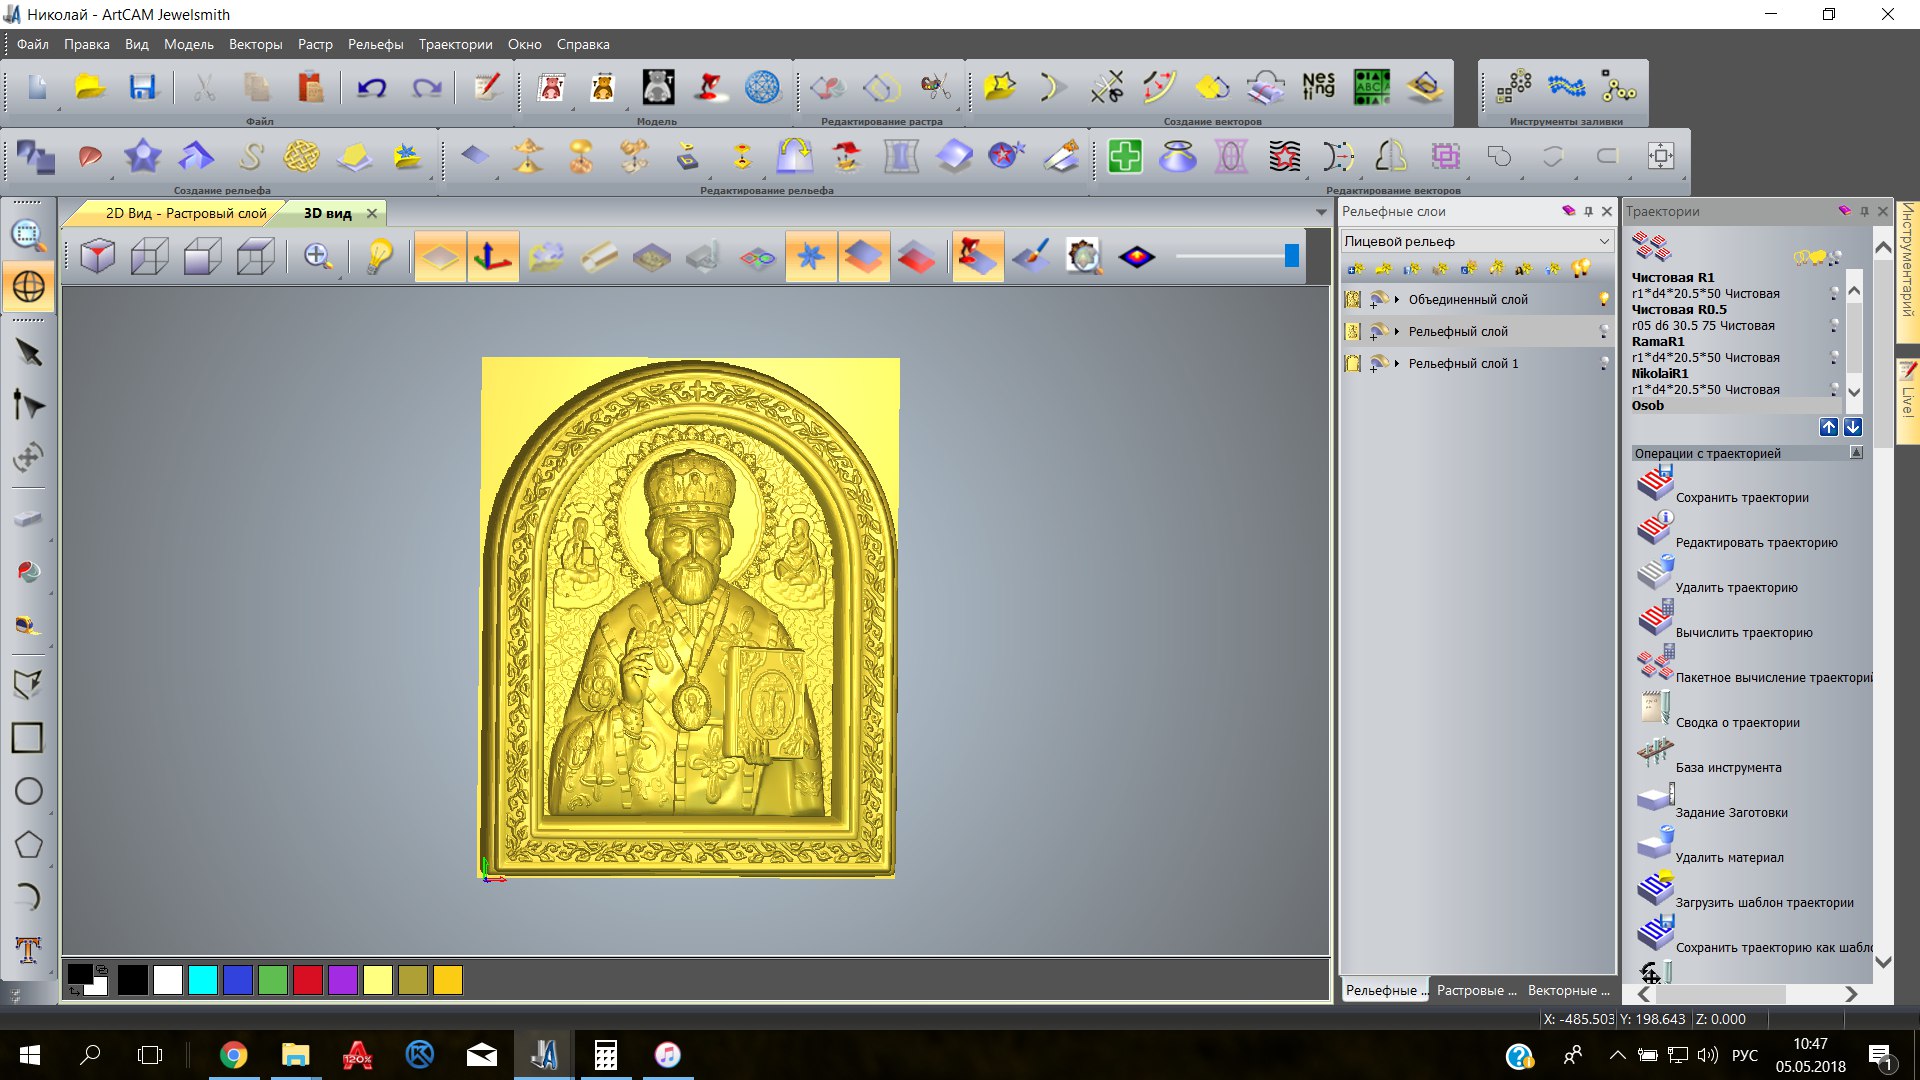The image size is (1920, 1080).
Task: Expand the Рельефный слой tree arrow
Action: (1397, 331)
